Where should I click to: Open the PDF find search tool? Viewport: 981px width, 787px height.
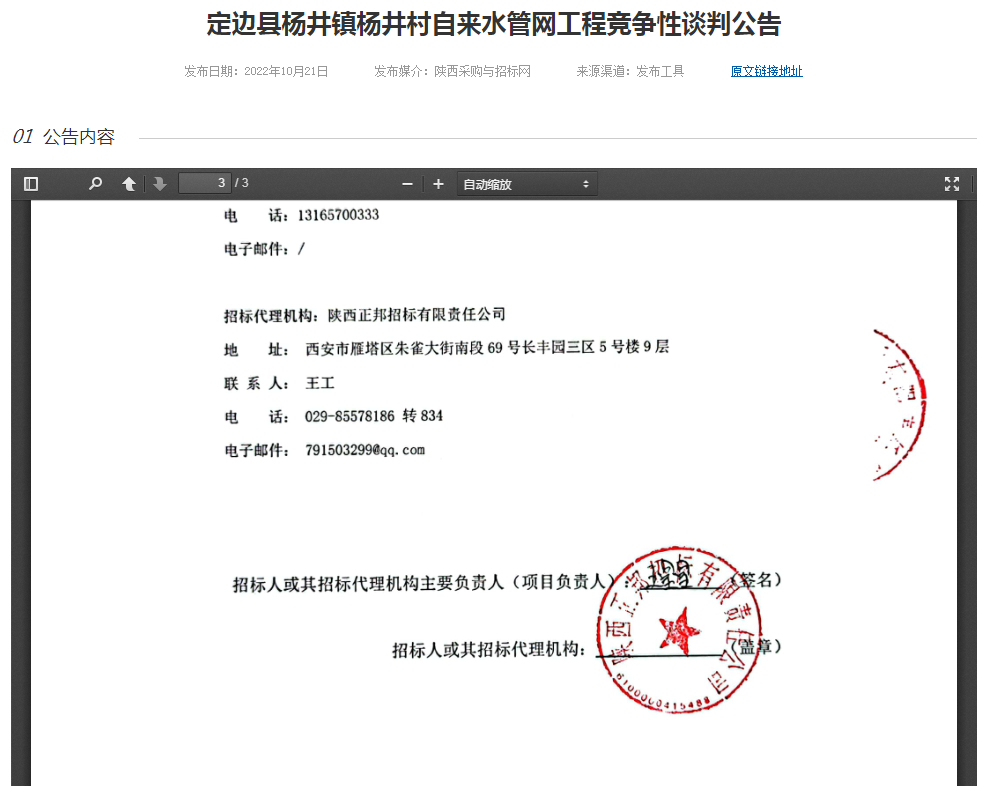[x=95, y=184]
